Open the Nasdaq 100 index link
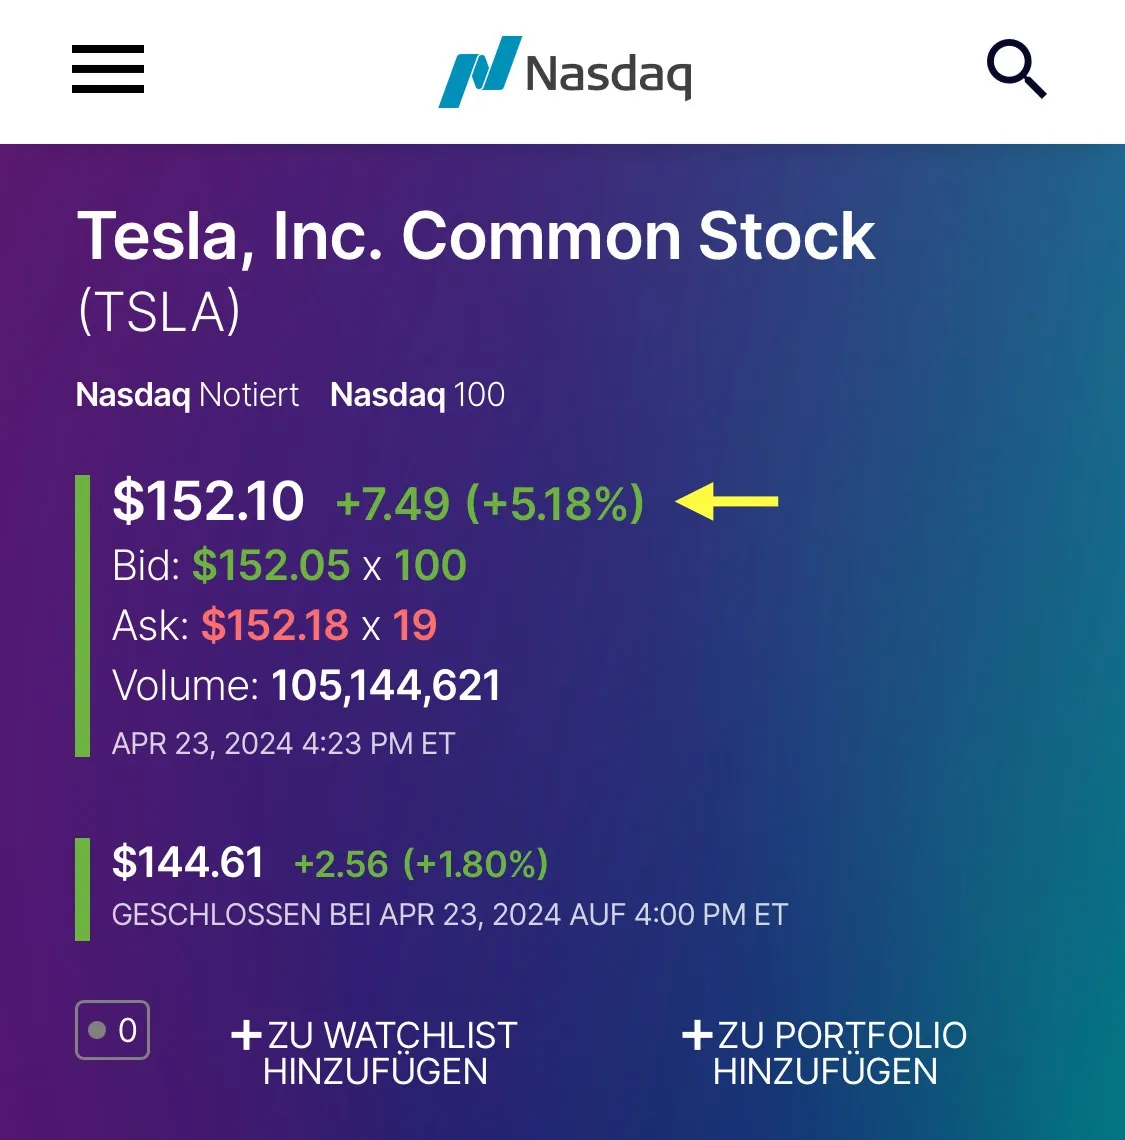1125x1140 pixels. coord(417,394)
